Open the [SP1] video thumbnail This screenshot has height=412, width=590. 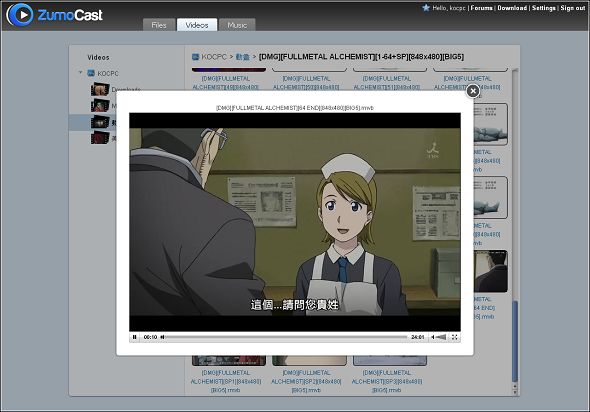pos(229,360)
